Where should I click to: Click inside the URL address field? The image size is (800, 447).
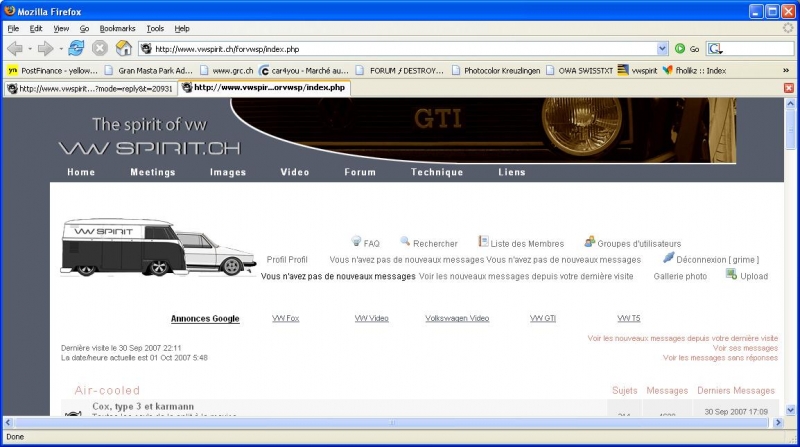coord(400,48)
